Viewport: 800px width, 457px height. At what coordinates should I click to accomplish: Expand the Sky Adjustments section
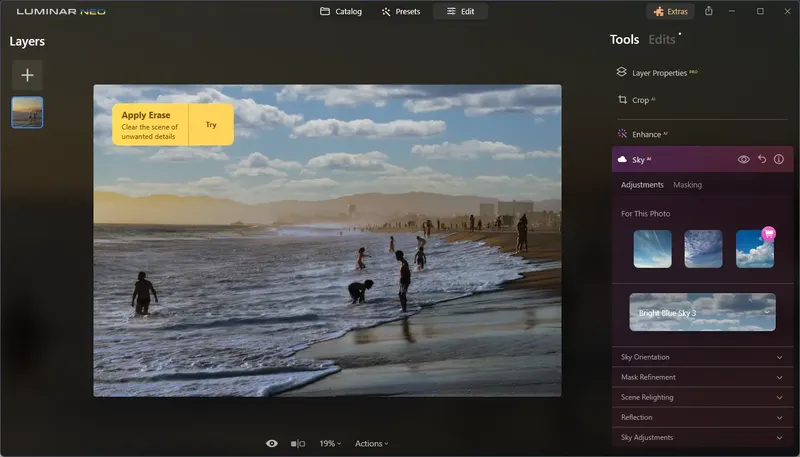coord(703,438)
